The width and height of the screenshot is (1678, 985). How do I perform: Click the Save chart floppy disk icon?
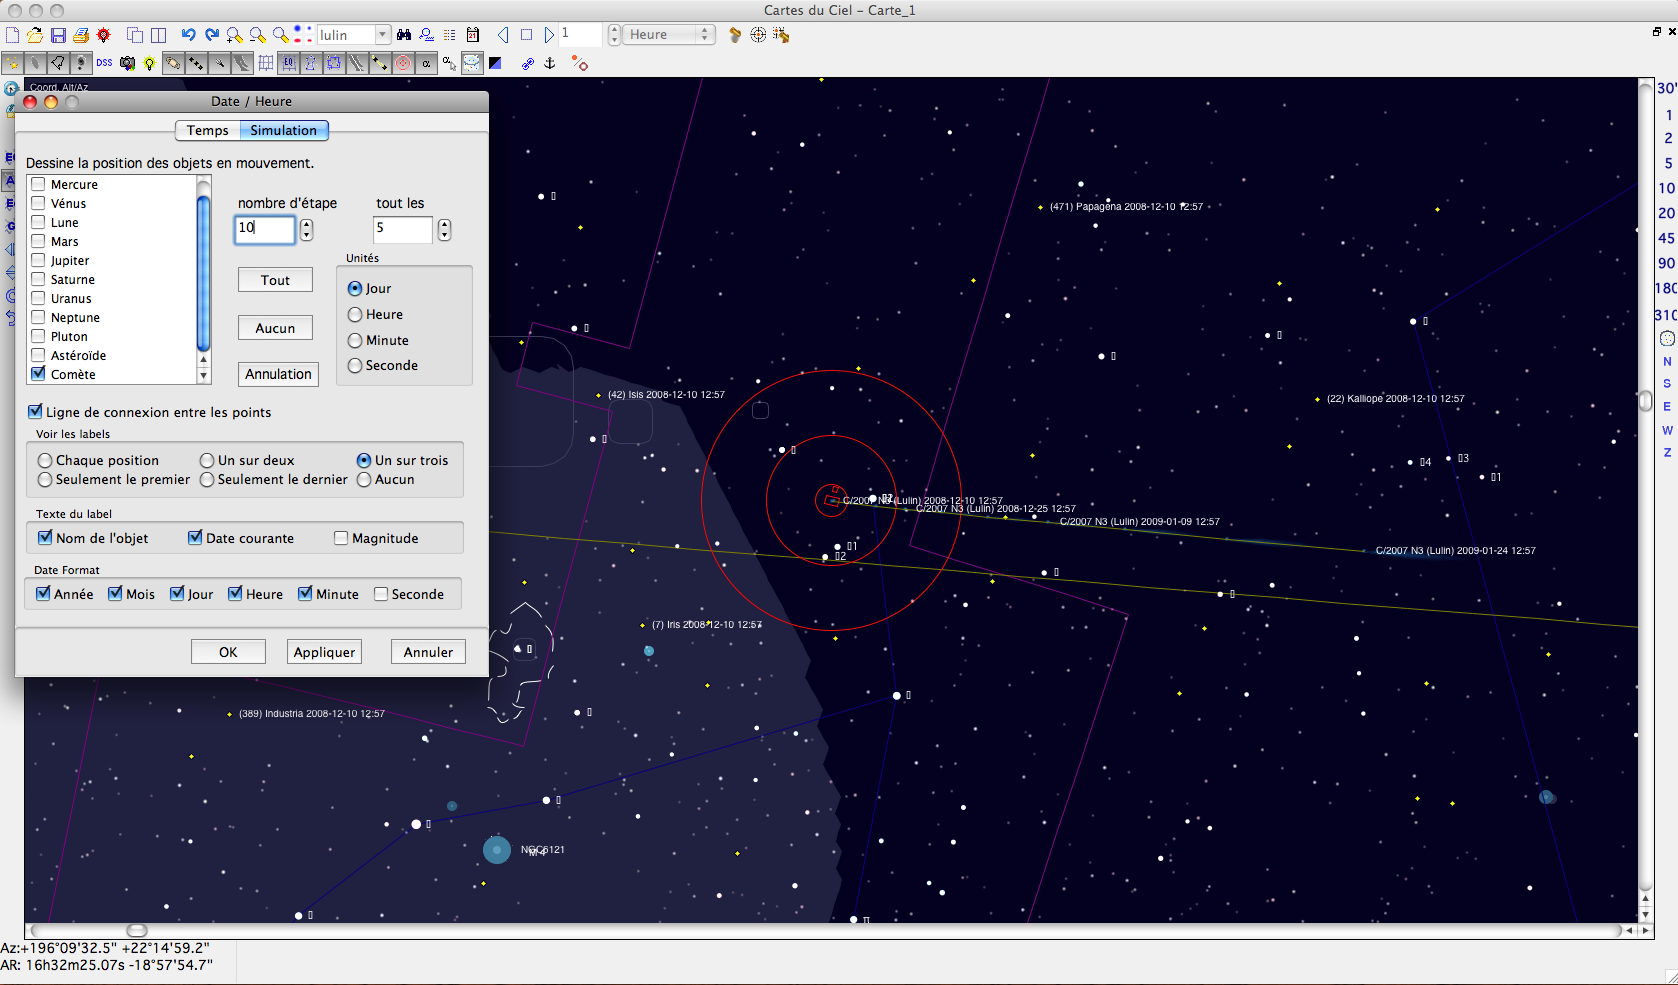[x=58, y=35]
